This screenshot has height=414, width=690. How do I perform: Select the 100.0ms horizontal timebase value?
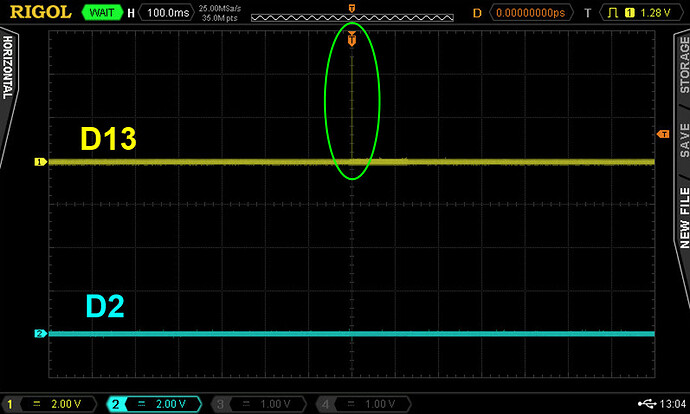point(168,13)
